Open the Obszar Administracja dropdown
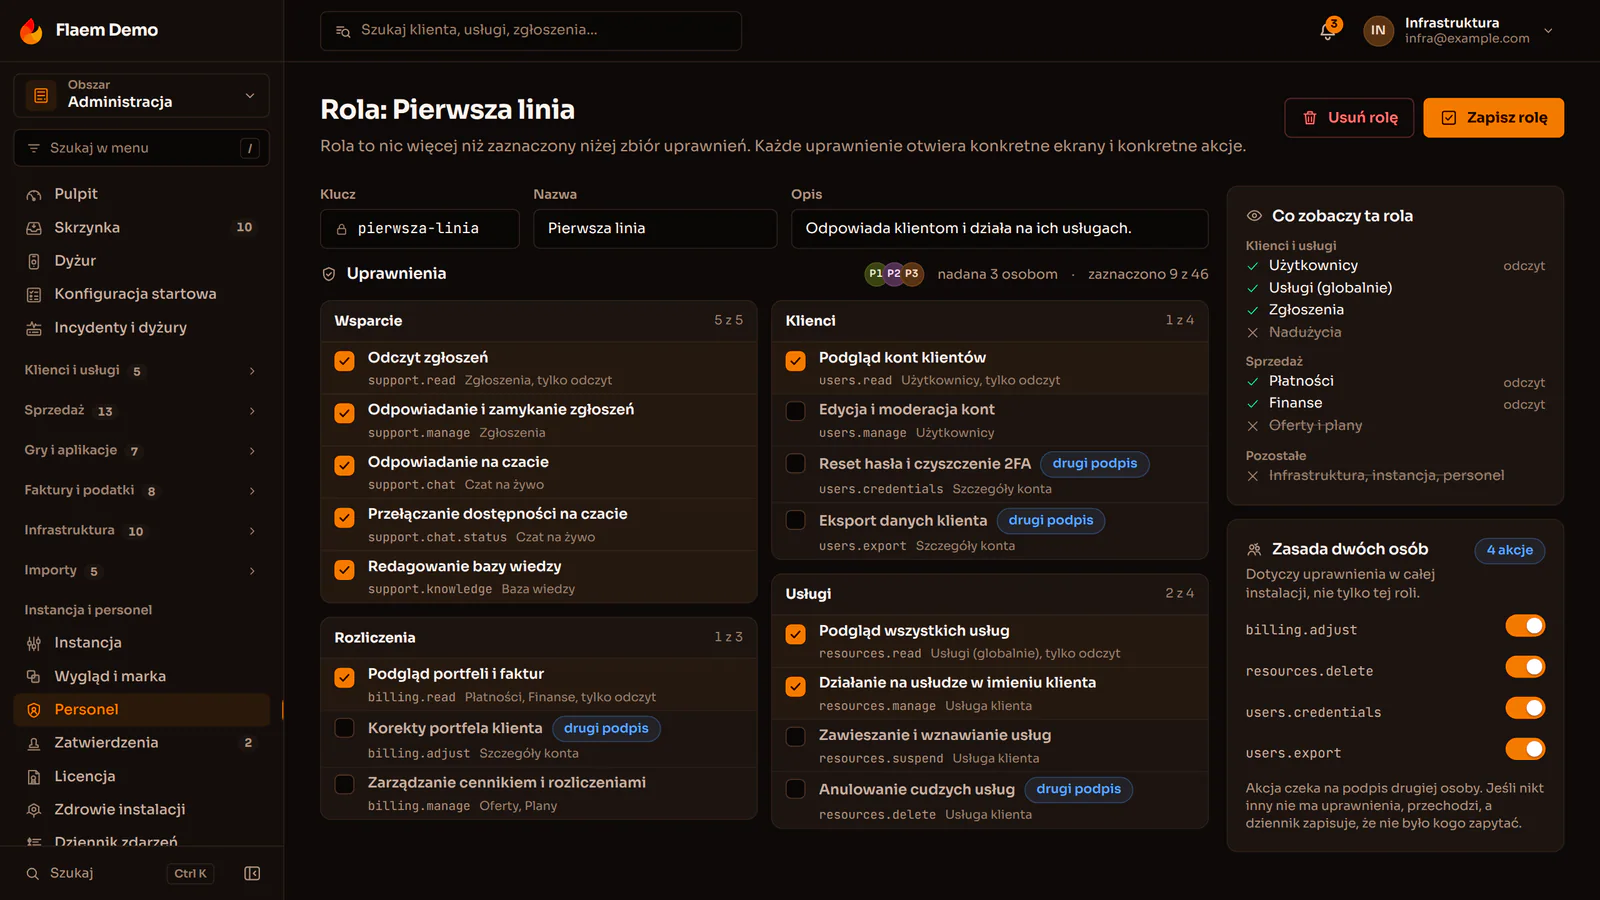 point(142,95)
